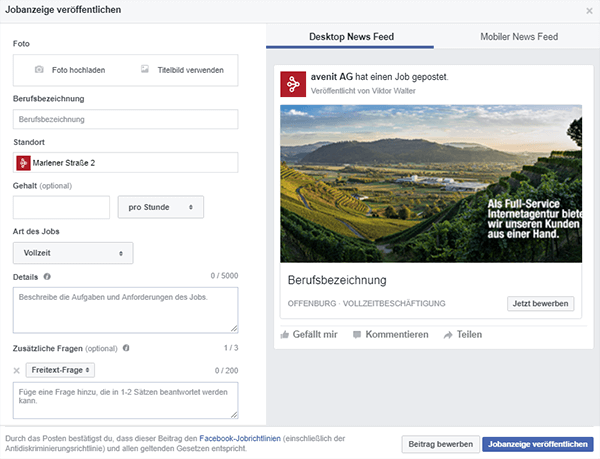Screen dimensions: 600x459
Task: Focus the Berufsbezeichnung input field
Action: coord(126,119)
